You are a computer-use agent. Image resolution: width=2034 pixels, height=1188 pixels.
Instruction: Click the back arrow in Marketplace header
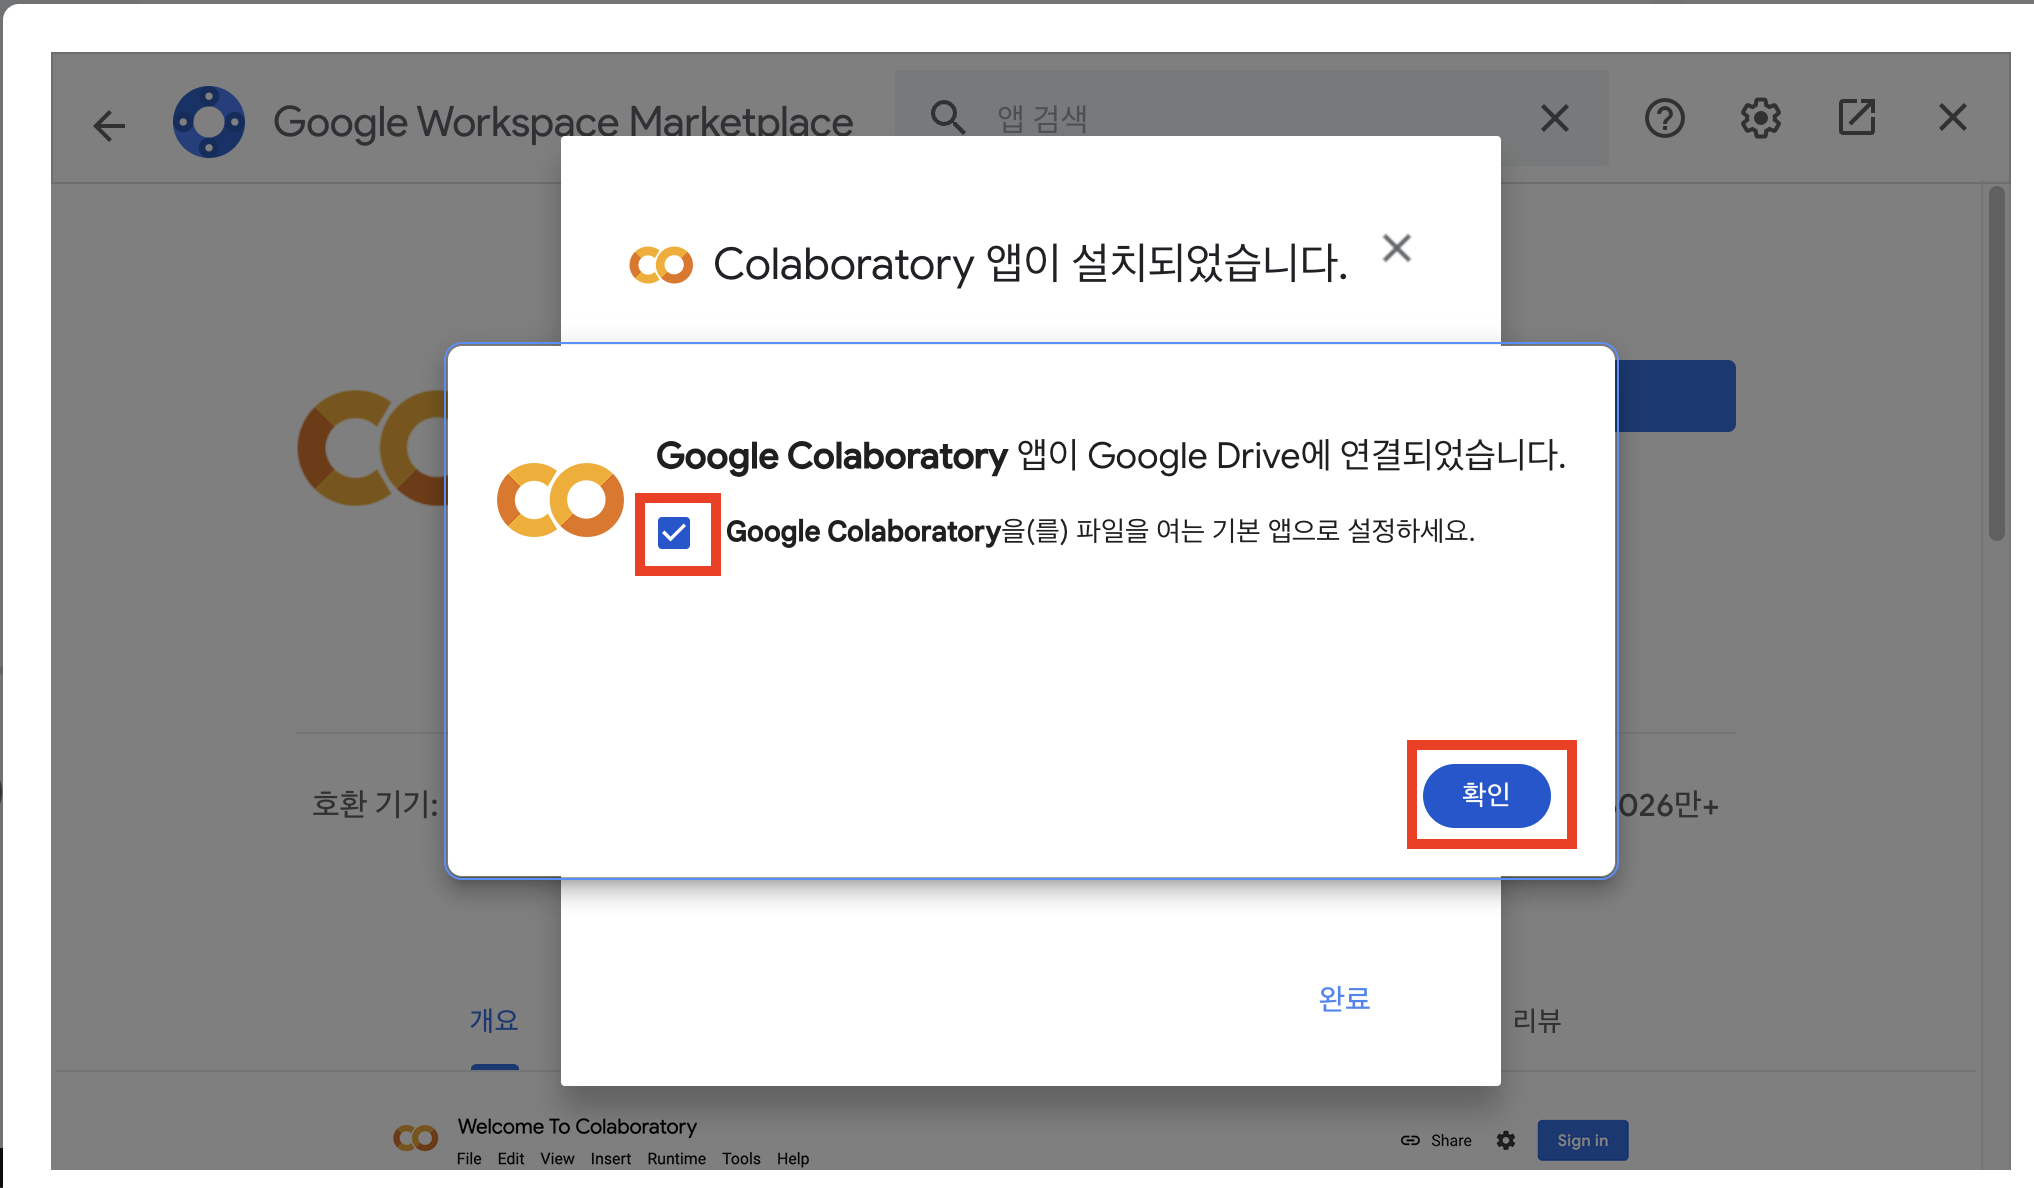(x=109, y=125)
